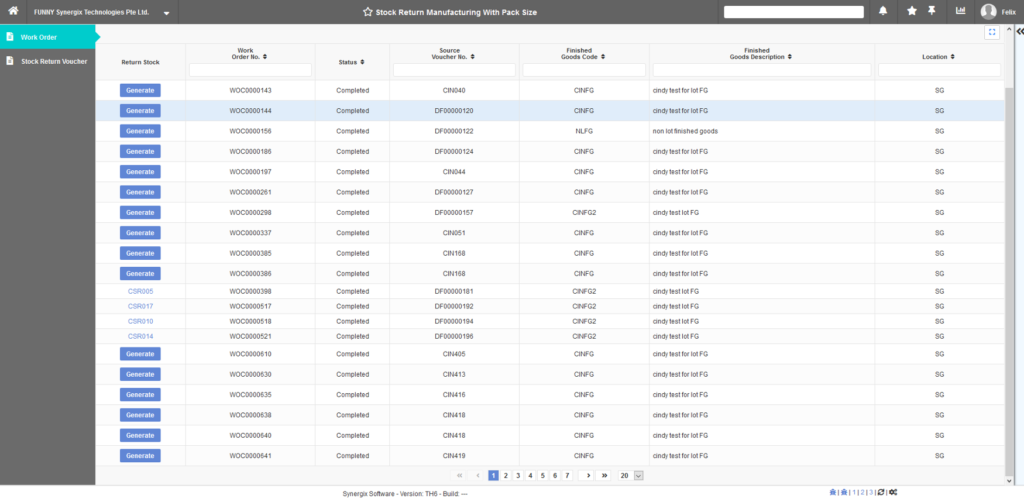Select 'non lot finished goods' description
The height and width of the screenshot is (502, 1024).
tap(685, 131)
